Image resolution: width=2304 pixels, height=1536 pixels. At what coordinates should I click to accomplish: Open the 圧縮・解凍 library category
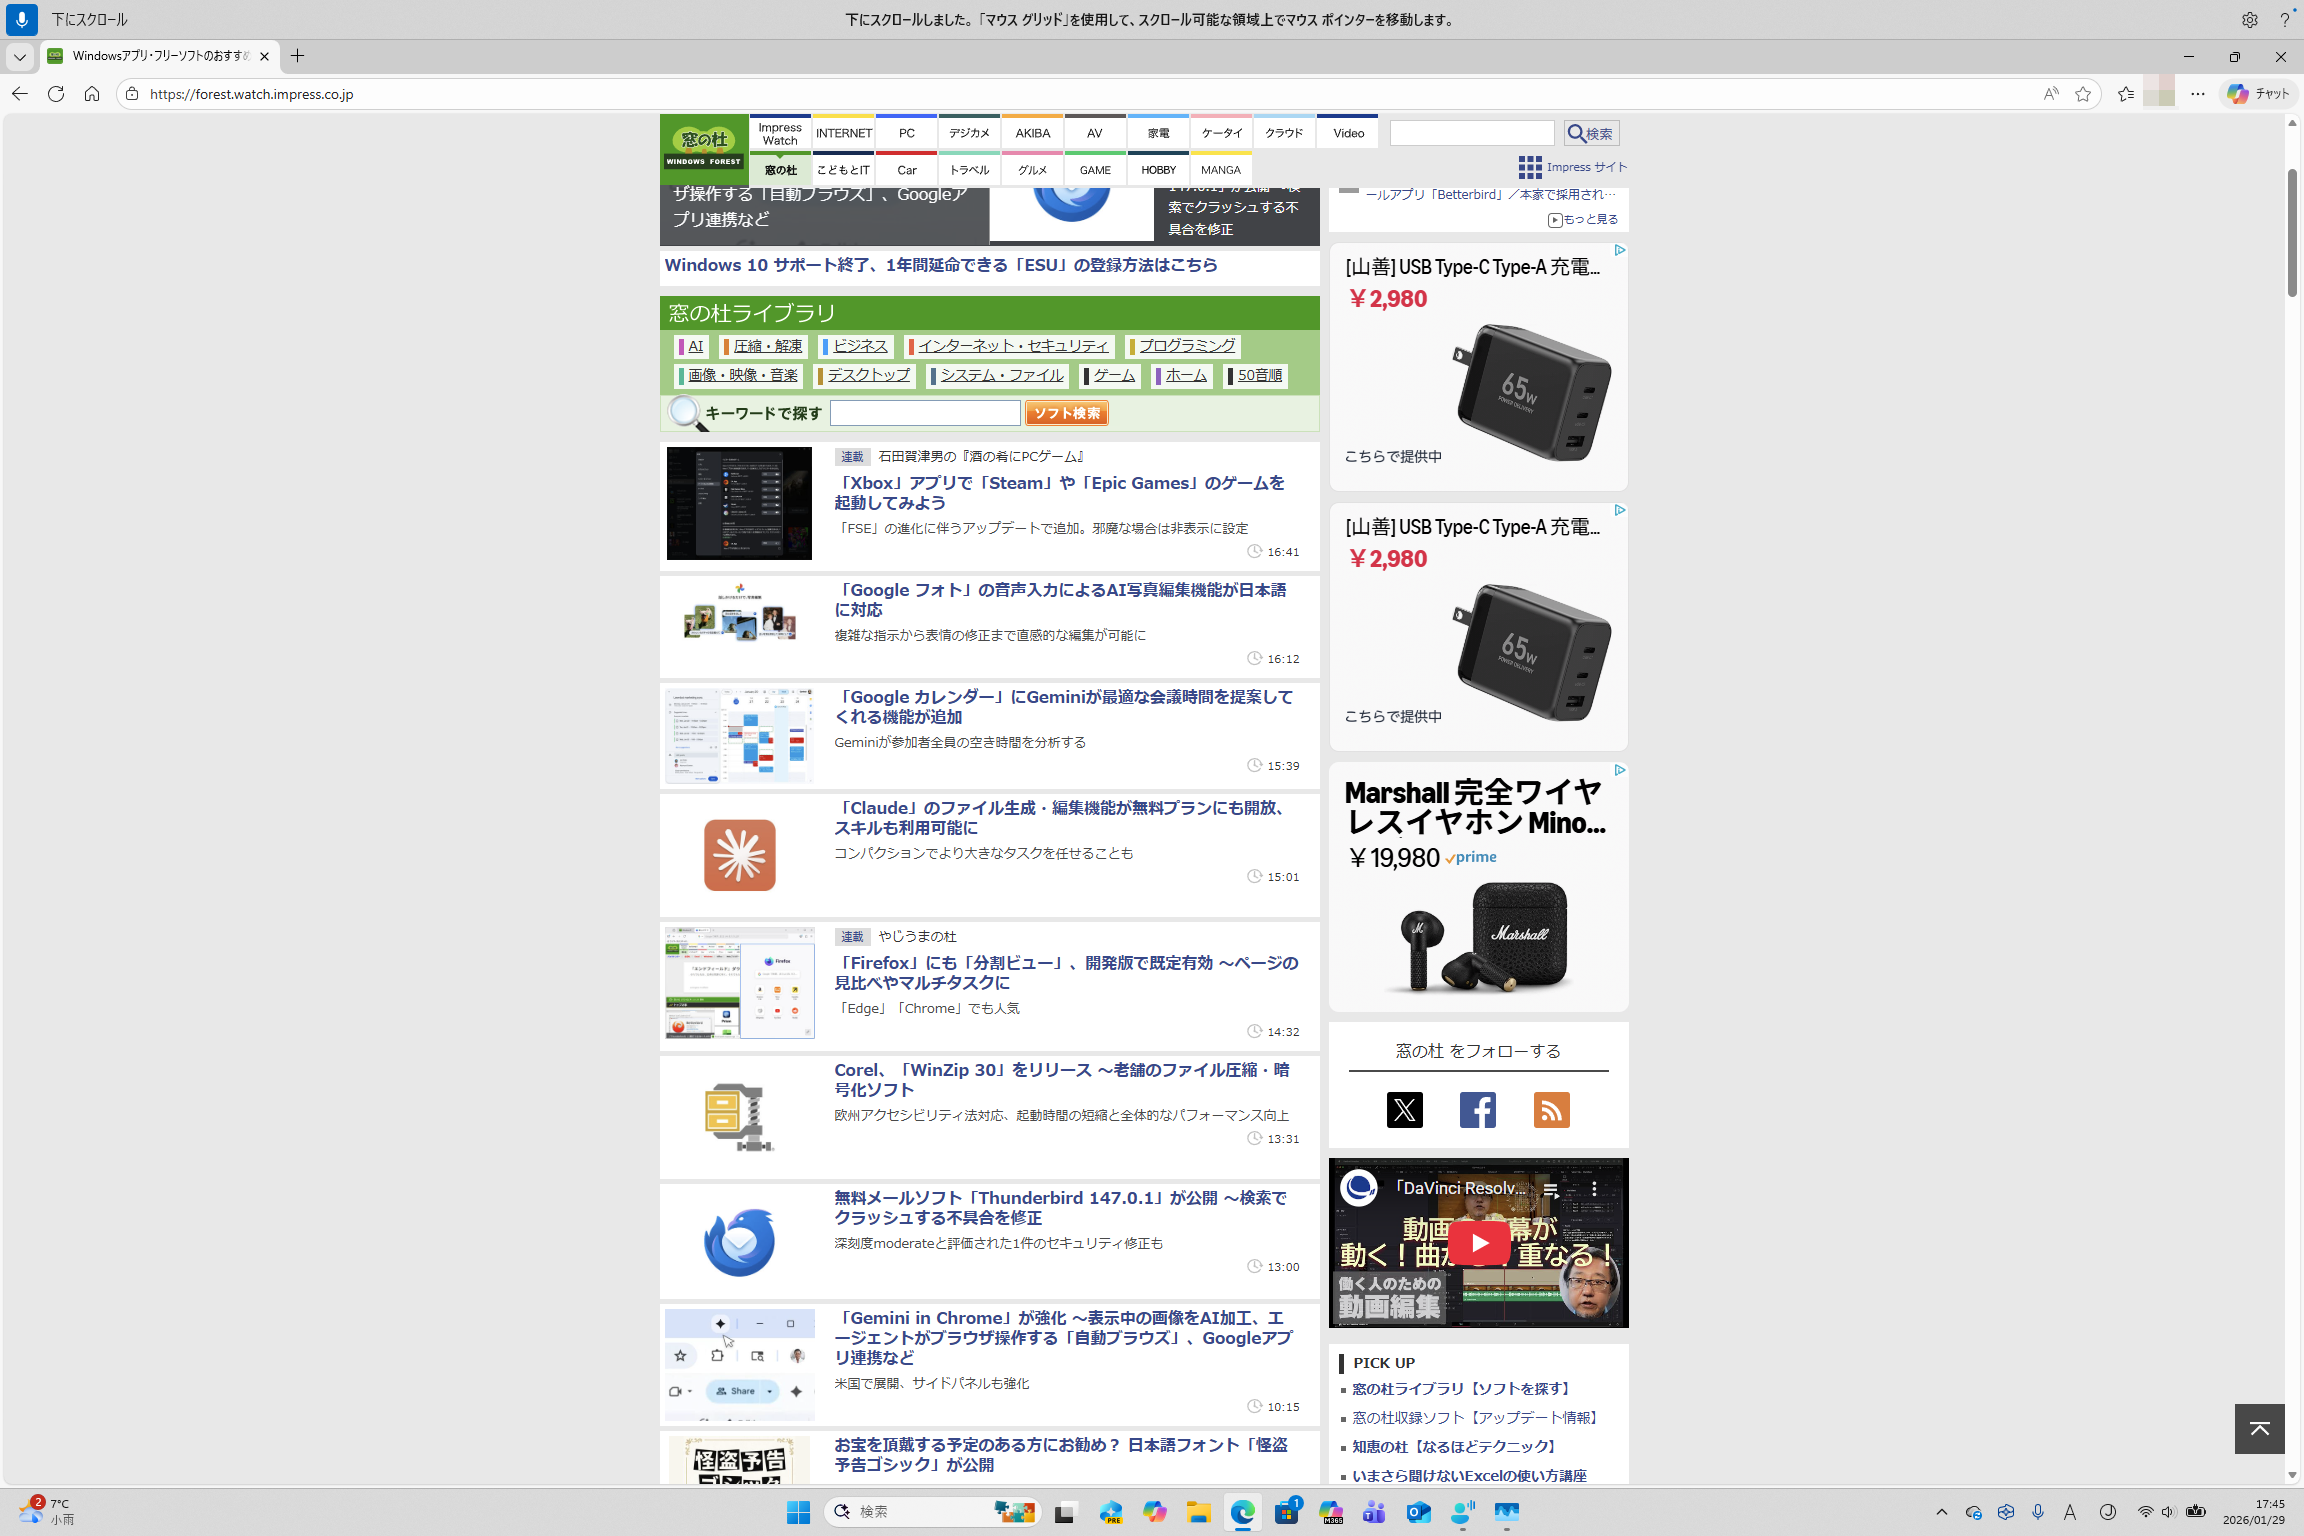tap(766, 346)
